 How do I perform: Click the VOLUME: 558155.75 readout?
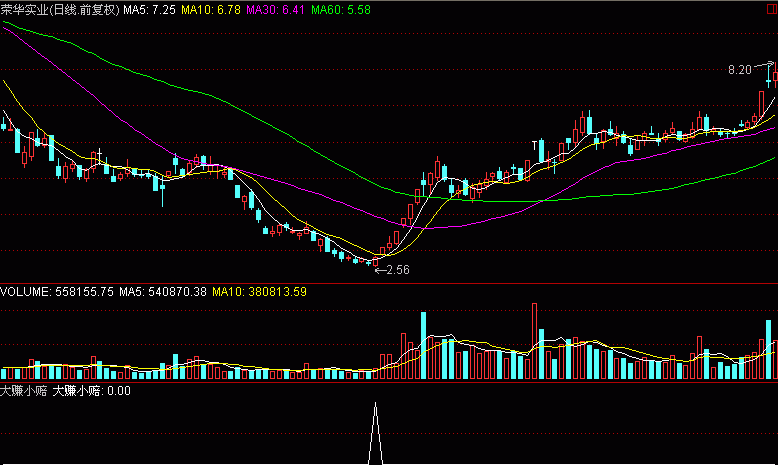tap(57, 292)
